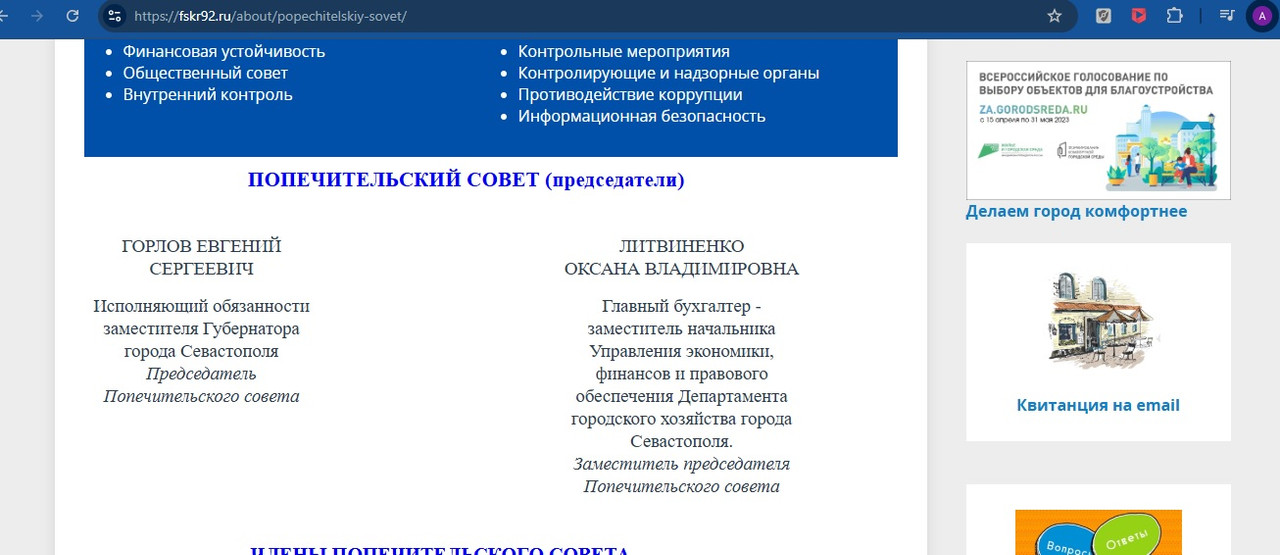This screenshot has height=555, width=1280.
Task: Open the purple profile avatar
Action: click(x=1261, y=16)
